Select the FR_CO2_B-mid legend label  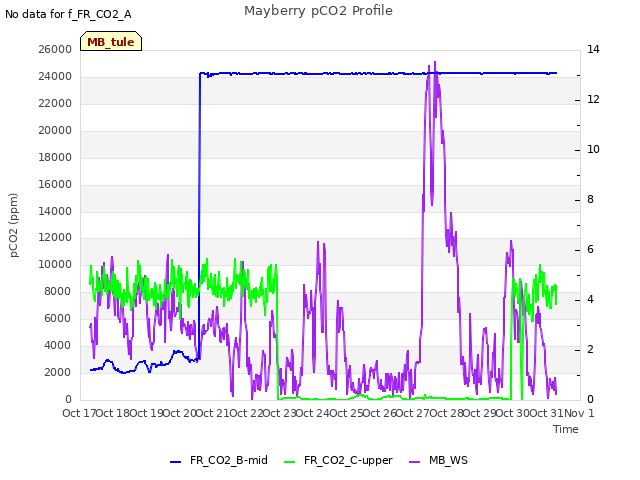(229, 460)
